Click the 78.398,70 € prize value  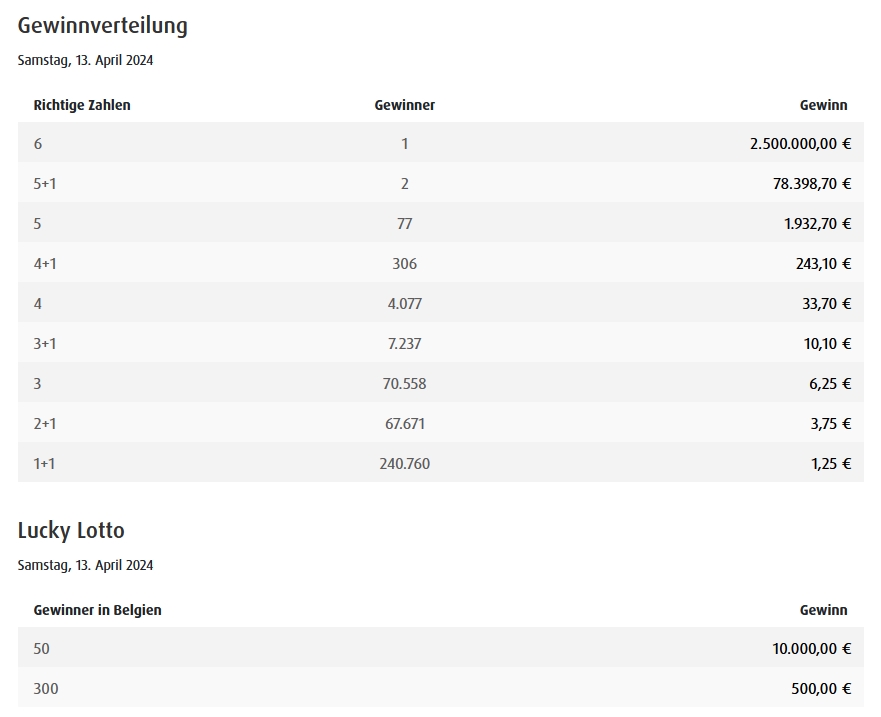[812, 184]
